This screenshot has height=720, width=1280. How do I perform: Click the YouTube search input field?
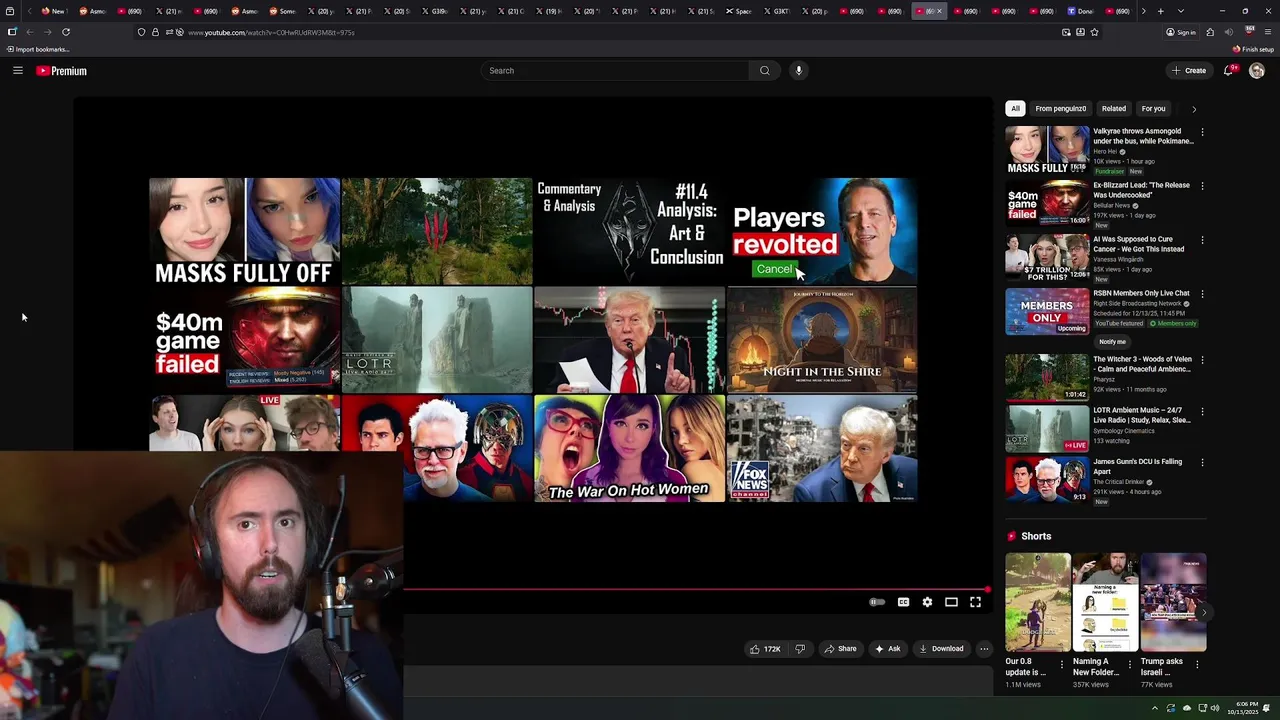[615, 70]
